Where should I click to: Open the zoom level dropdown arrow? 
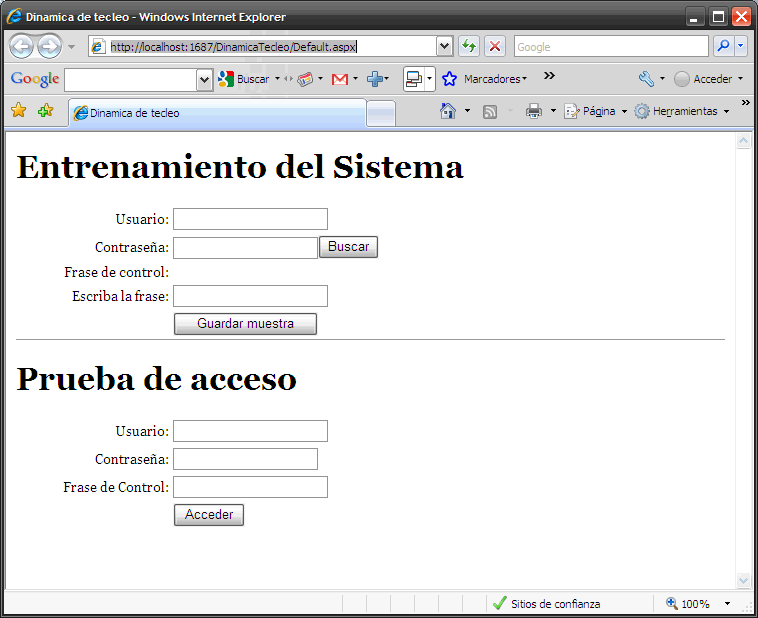[x=727, y=603]
